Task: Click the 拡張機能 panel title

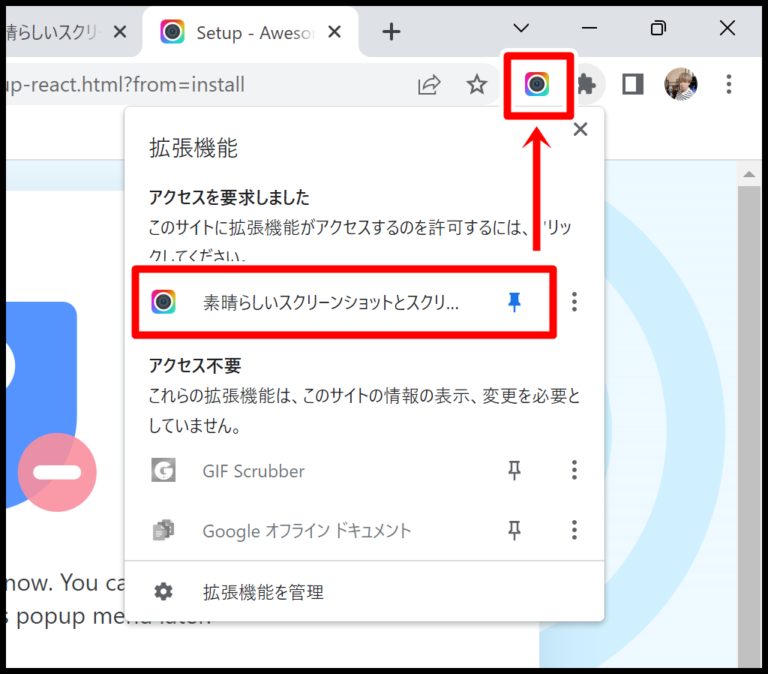Action: point(193,148)
